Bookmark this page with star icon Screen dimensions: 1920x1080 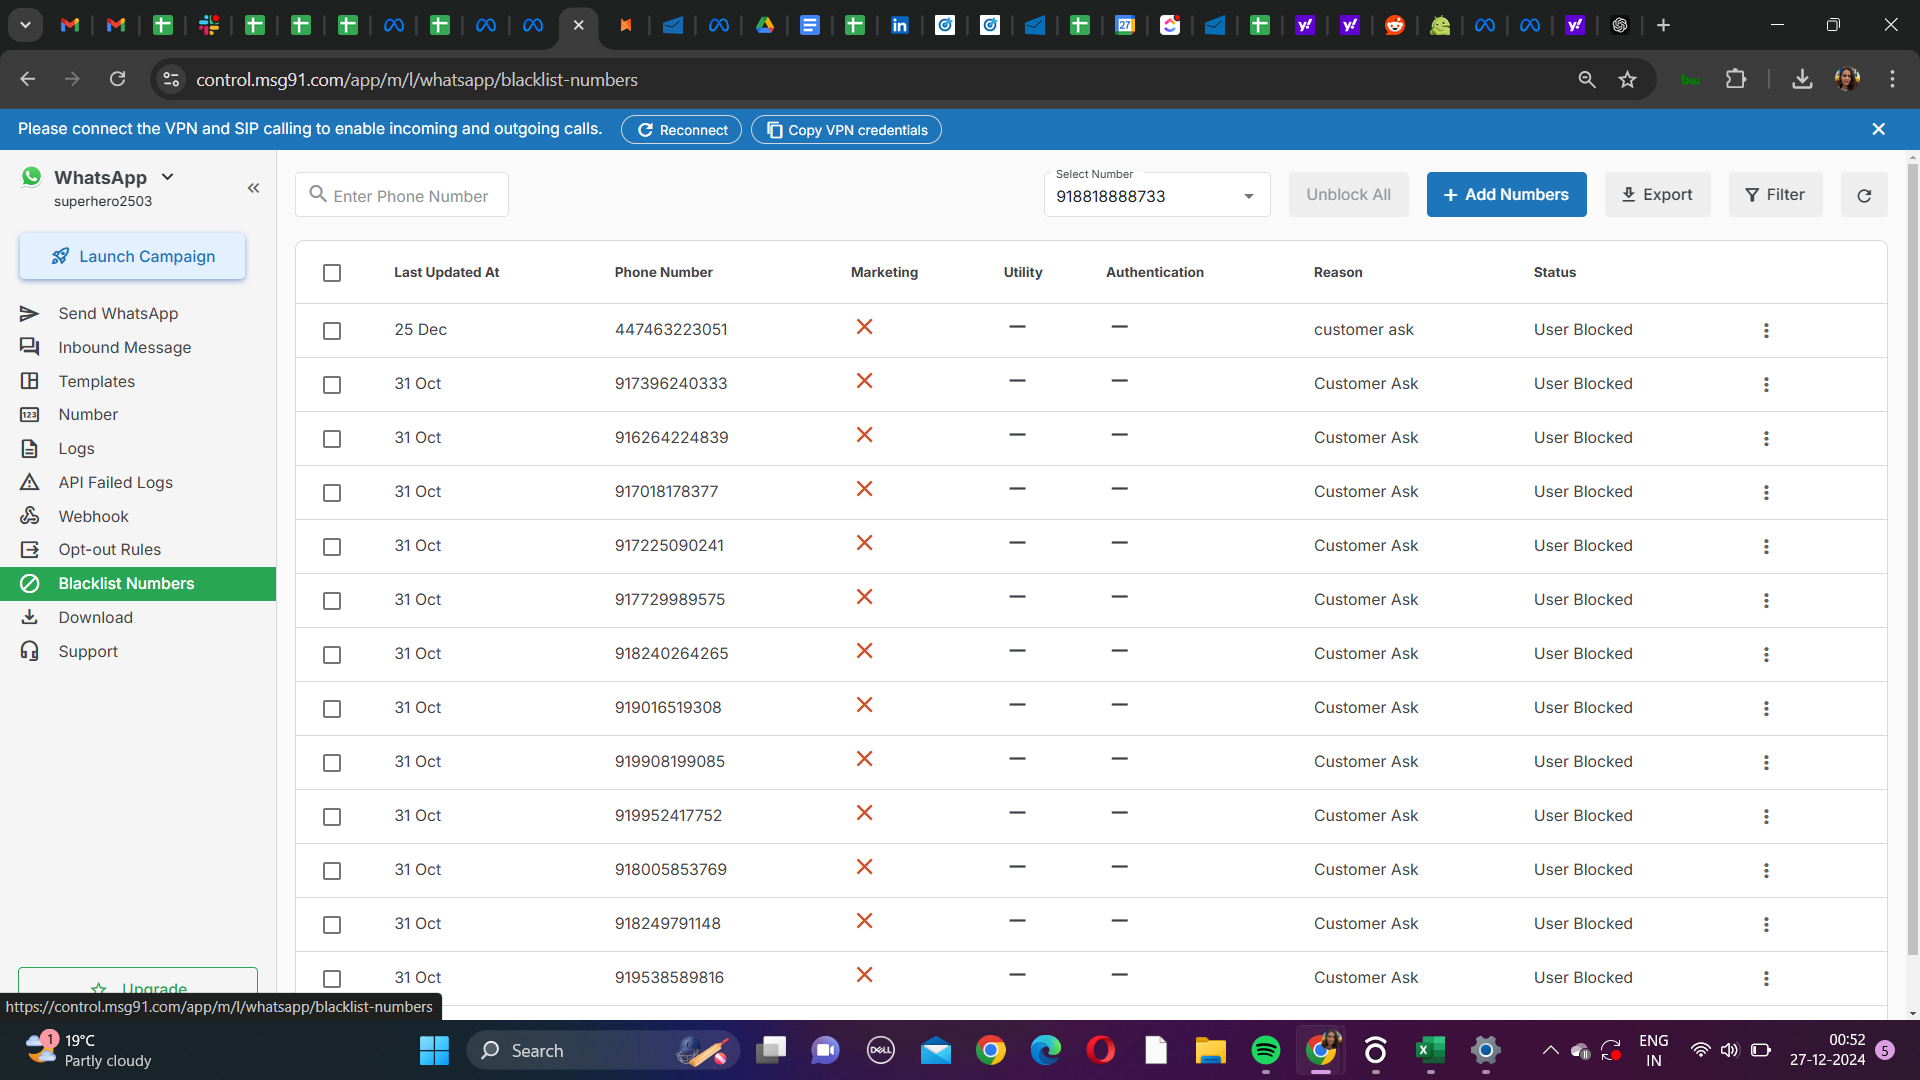[1627, 80]
